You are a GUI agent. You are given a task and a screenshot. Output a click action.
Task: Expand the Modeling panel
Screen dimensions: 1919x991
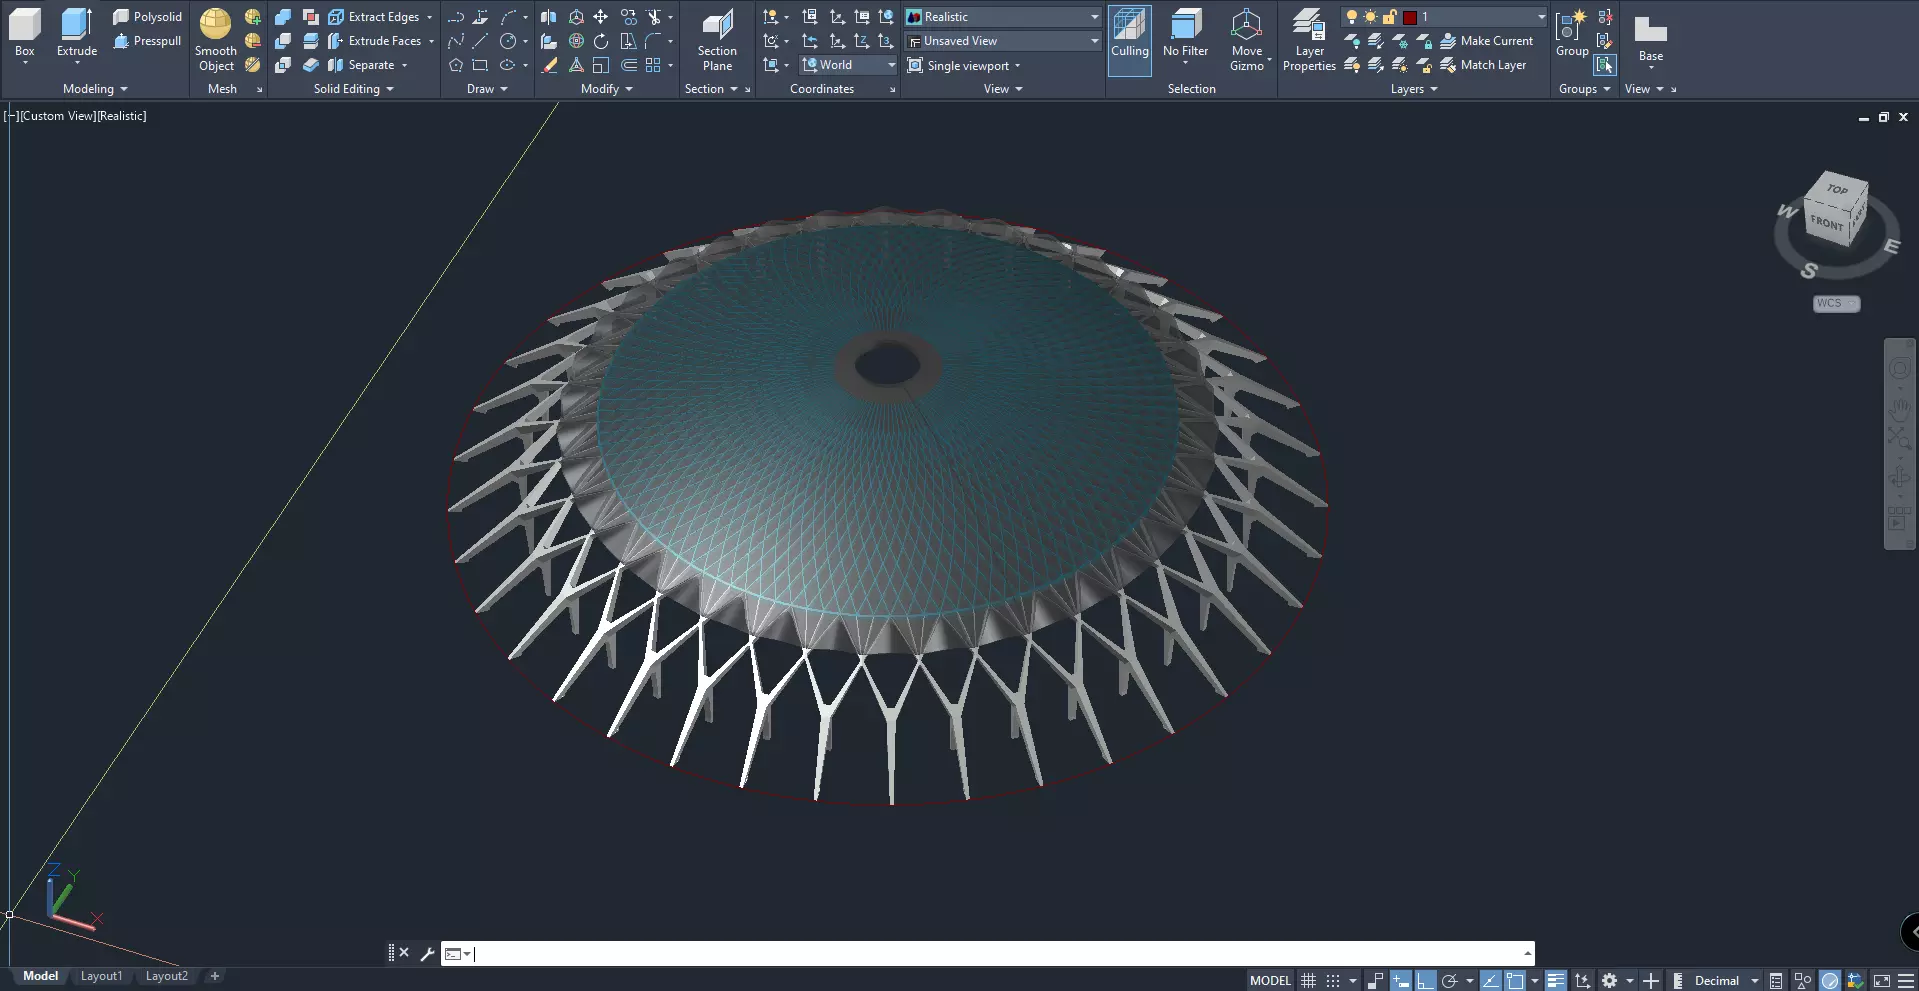pyautogui.click(x=95, y=89)
